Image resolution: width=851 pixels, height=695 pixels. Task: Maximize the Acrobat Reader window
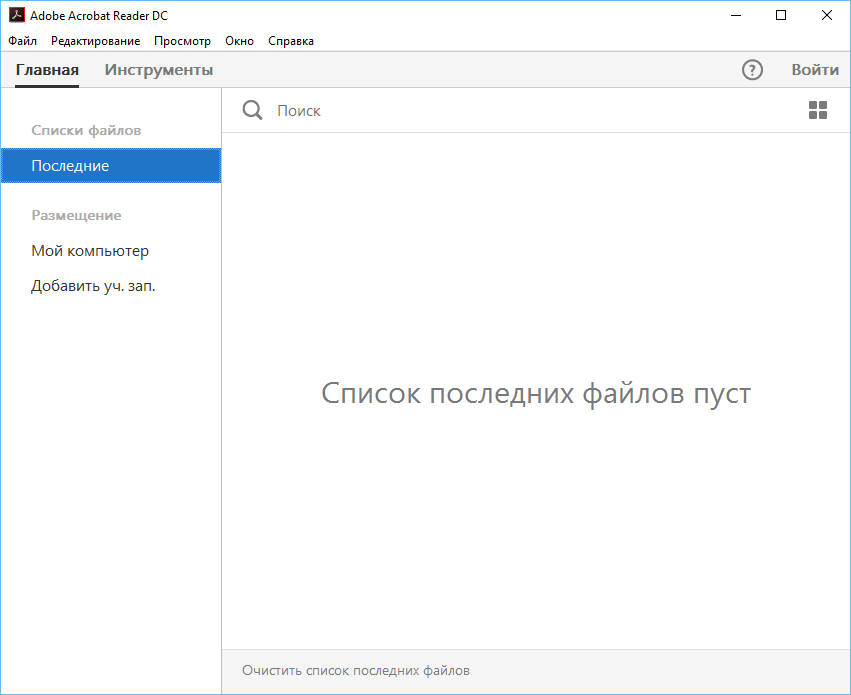781,15
